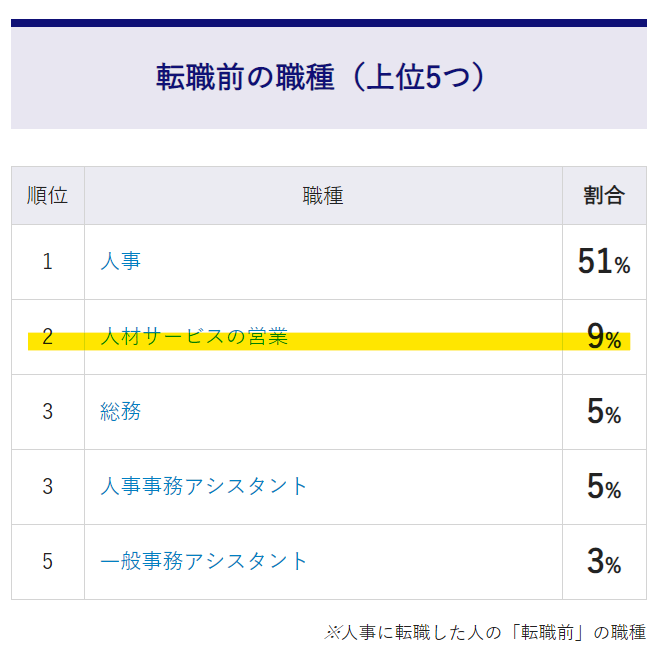Select the 割合 column header

coord(603,195)
